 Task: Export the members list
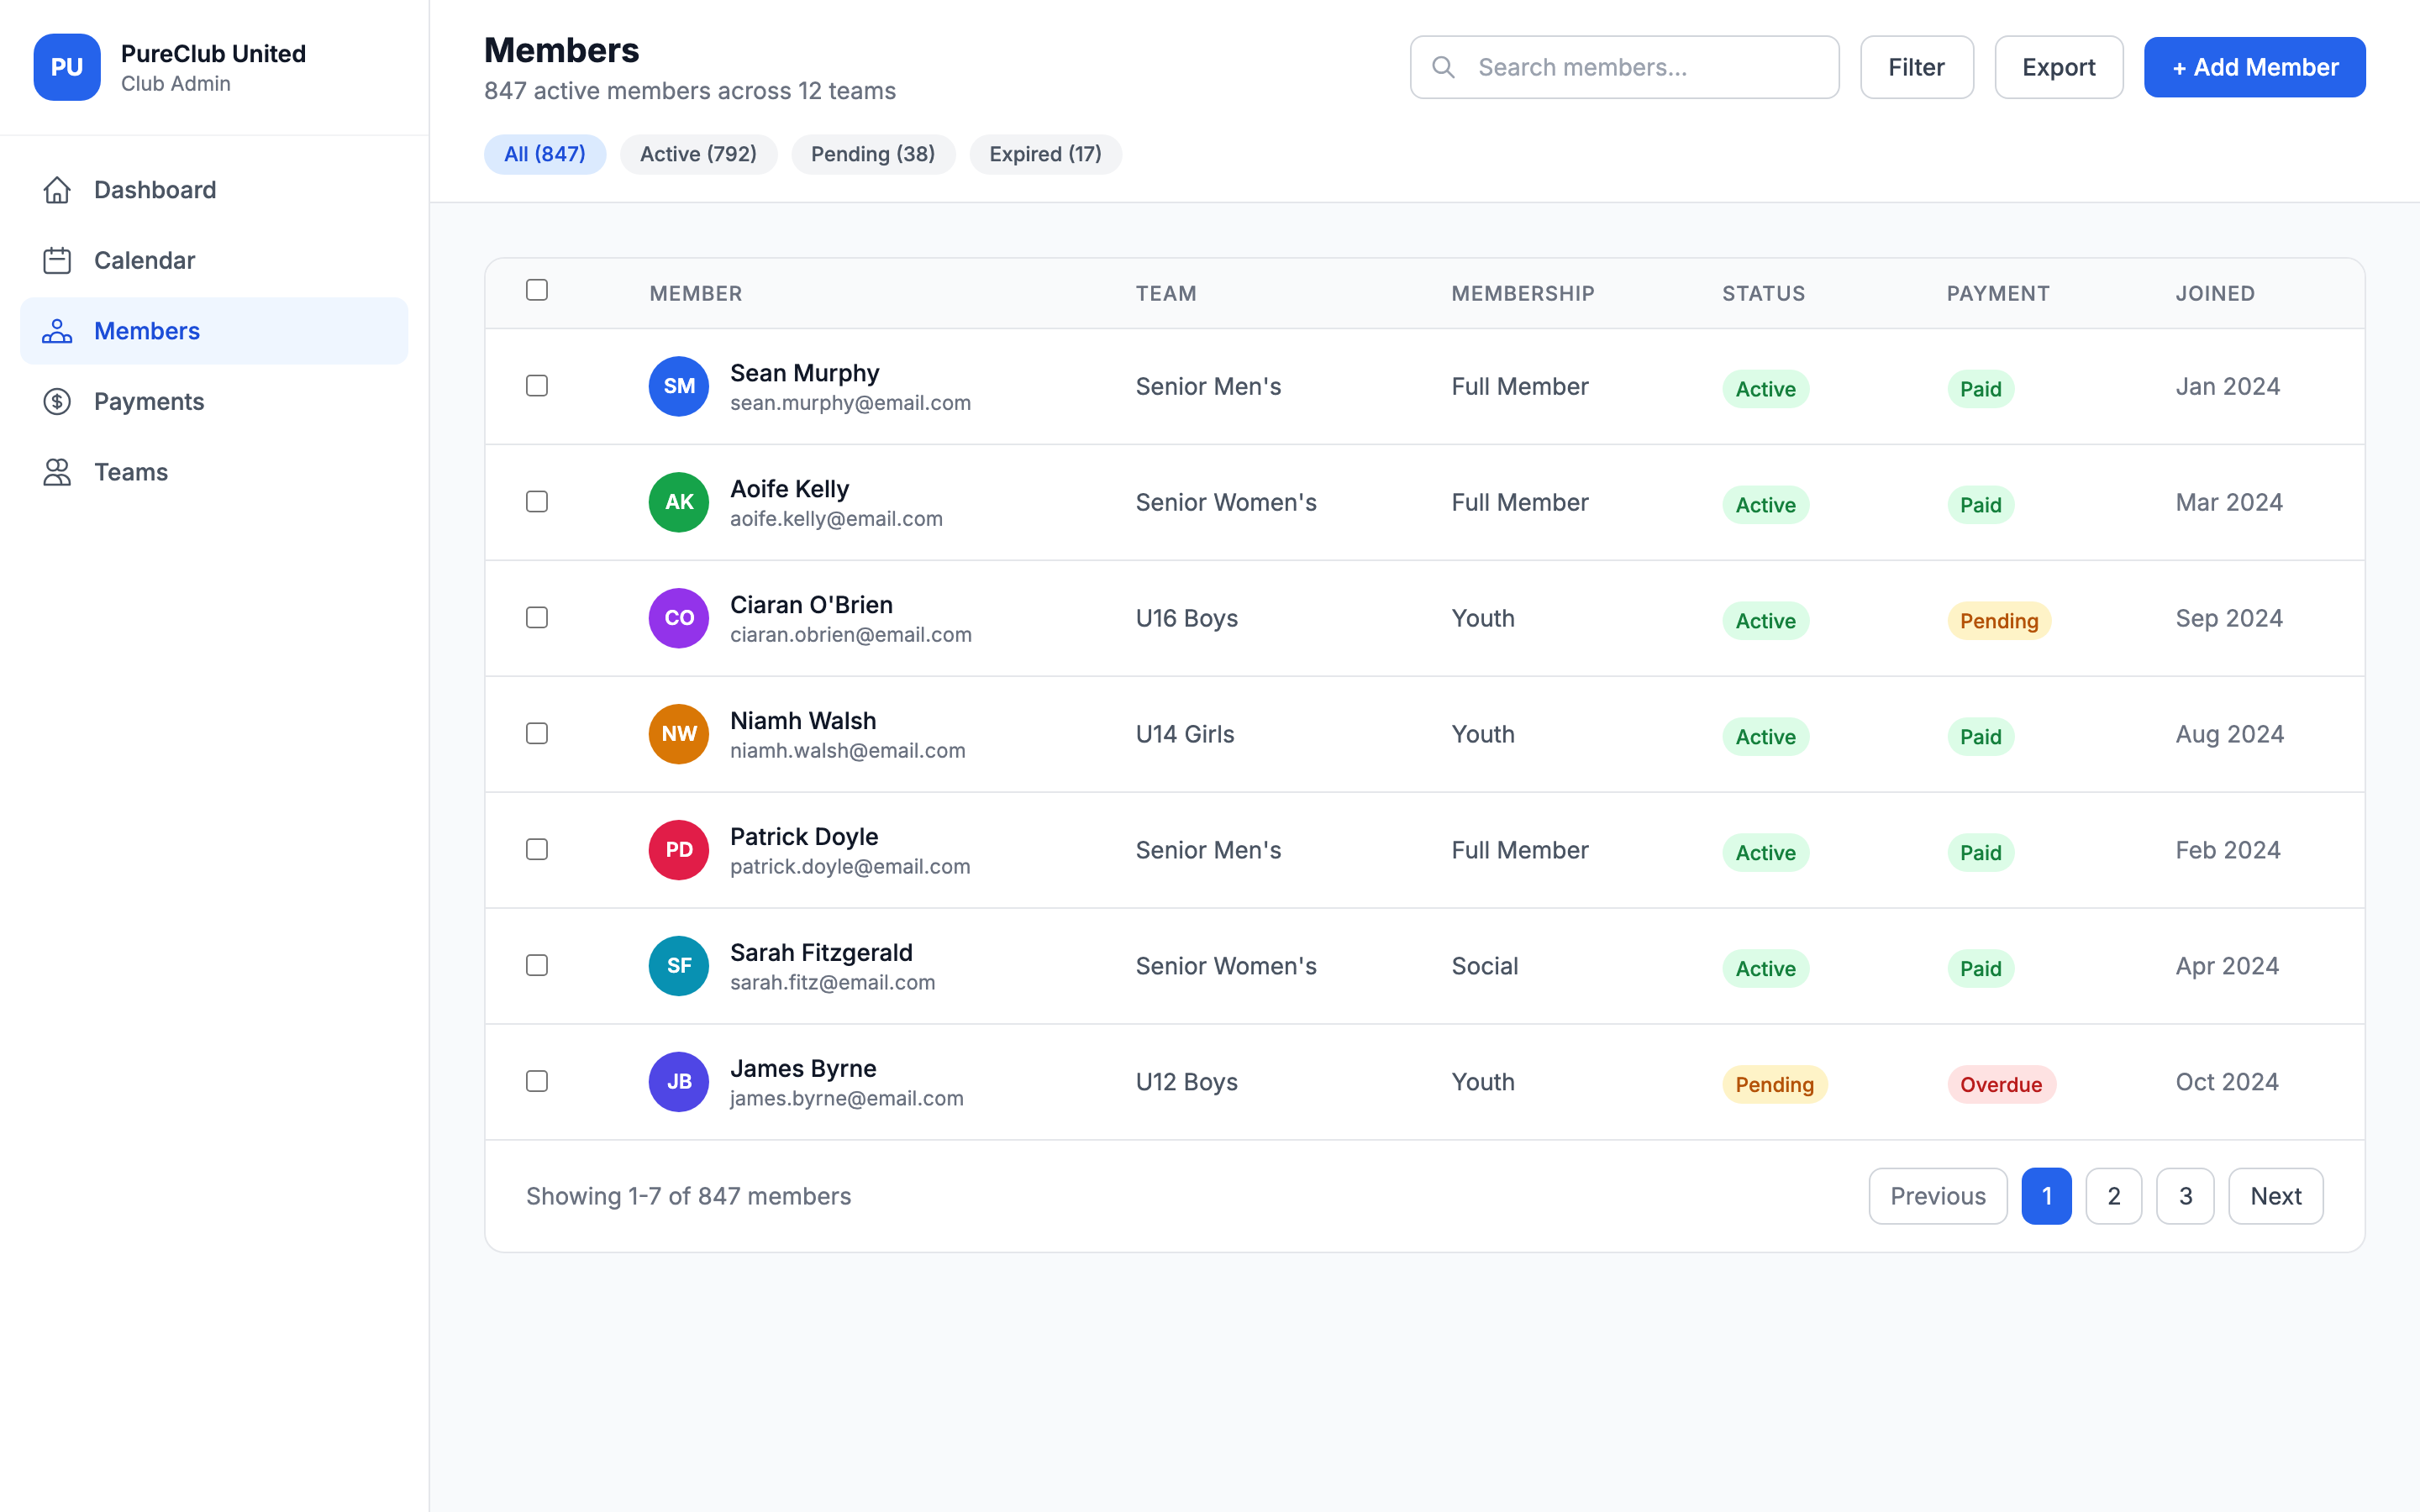point(2058,67)
